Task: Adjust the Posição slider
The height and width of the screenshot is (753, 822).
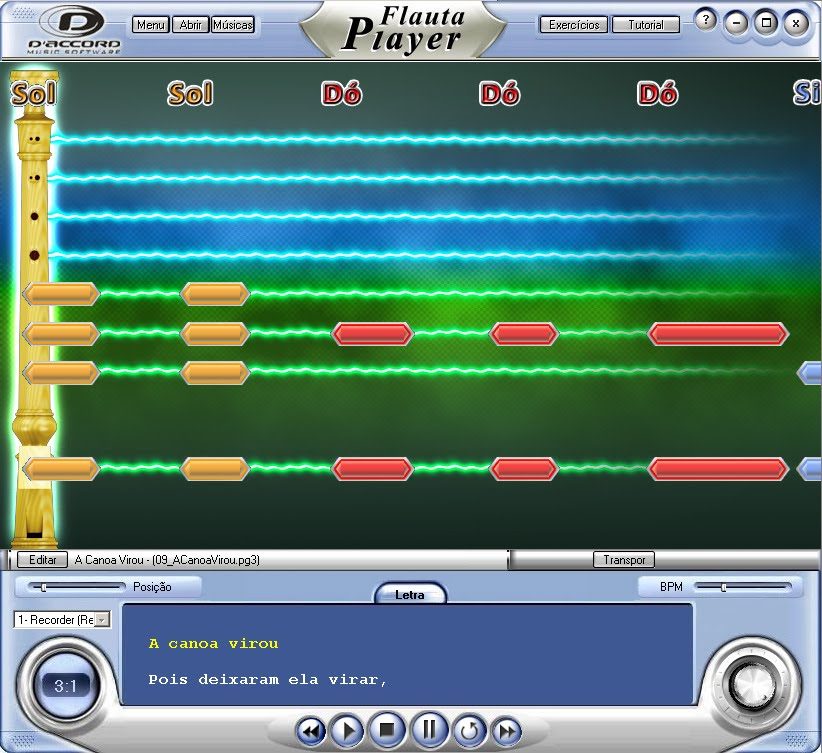Action: pyautogui.click(x=77, y=587)
